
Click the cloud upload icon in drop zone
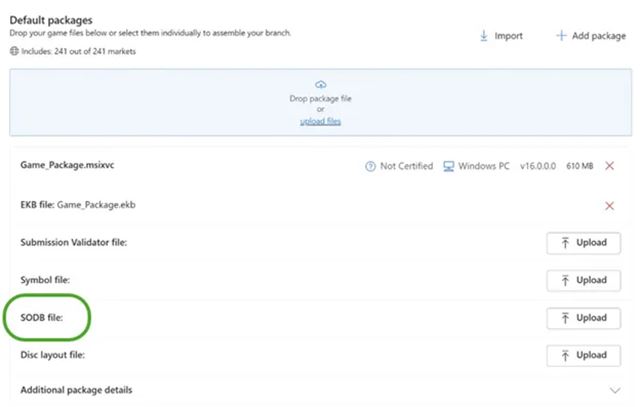320,85
